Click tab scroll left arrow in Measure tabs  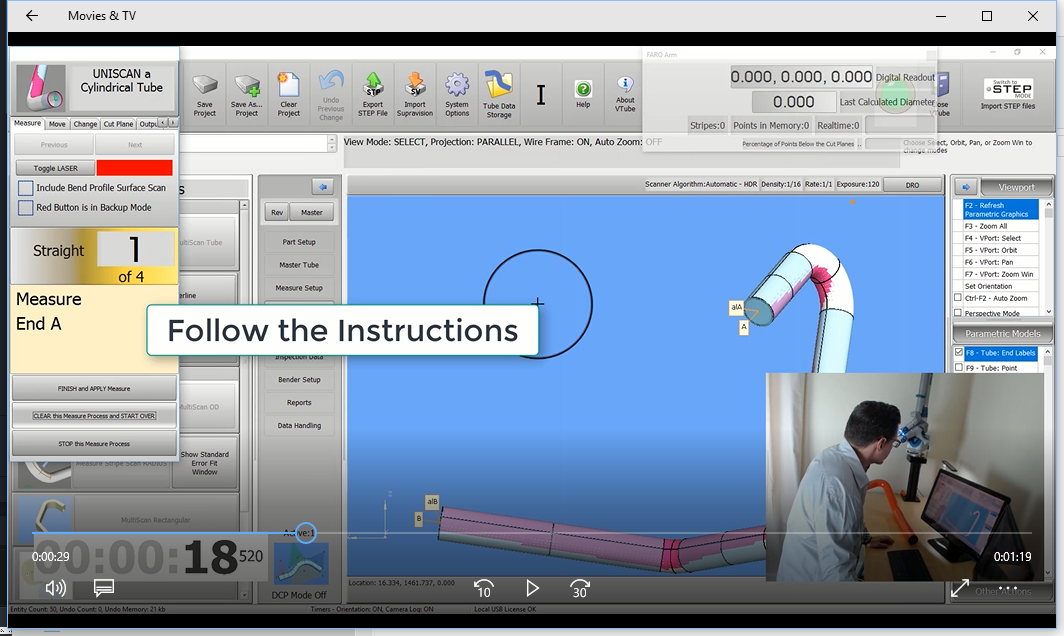[163, 123]
